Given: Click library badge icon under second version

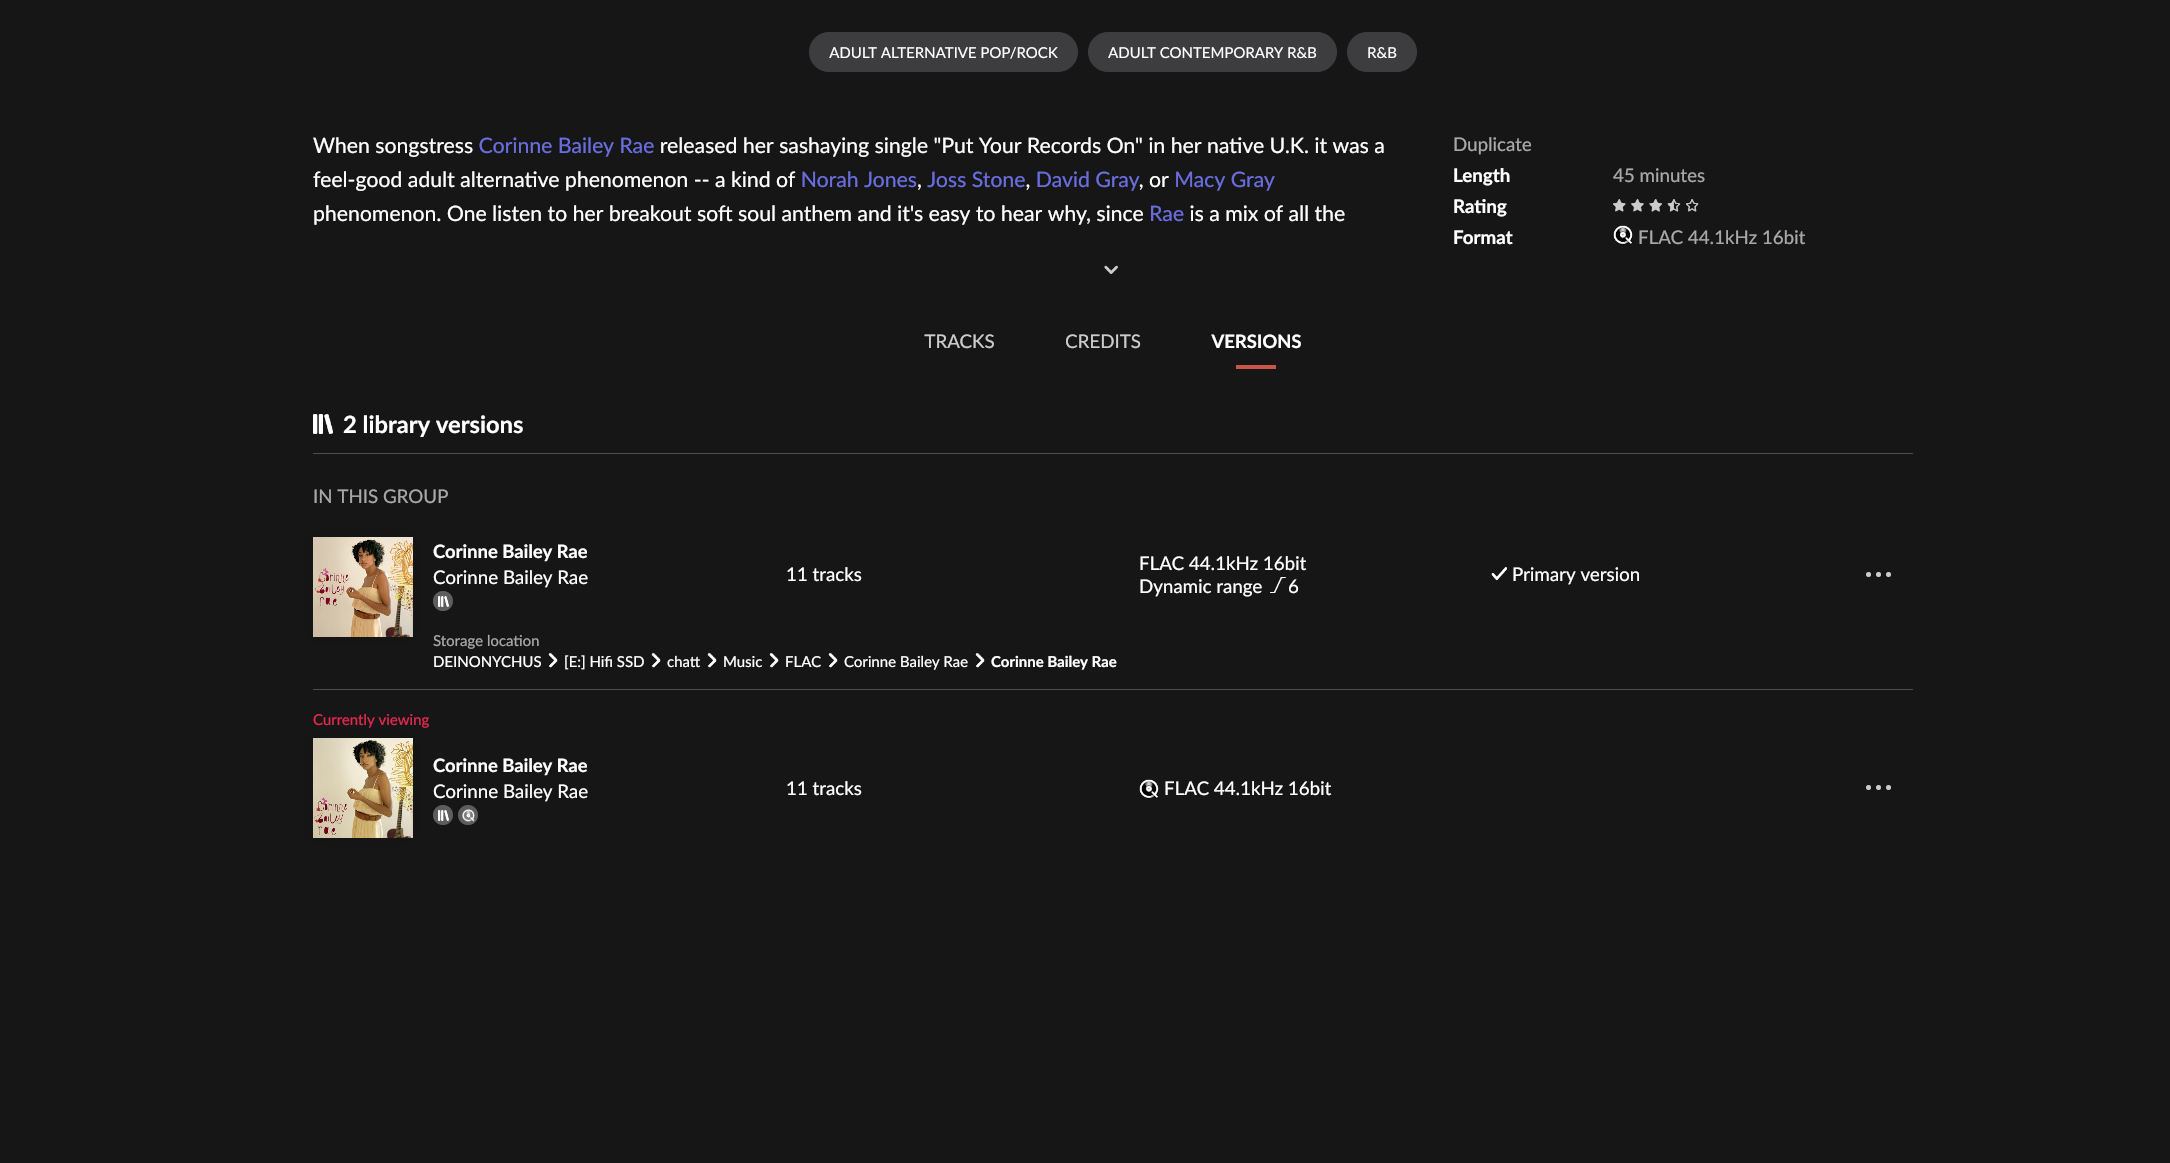Looking at the screenshot, I should 443,815.
